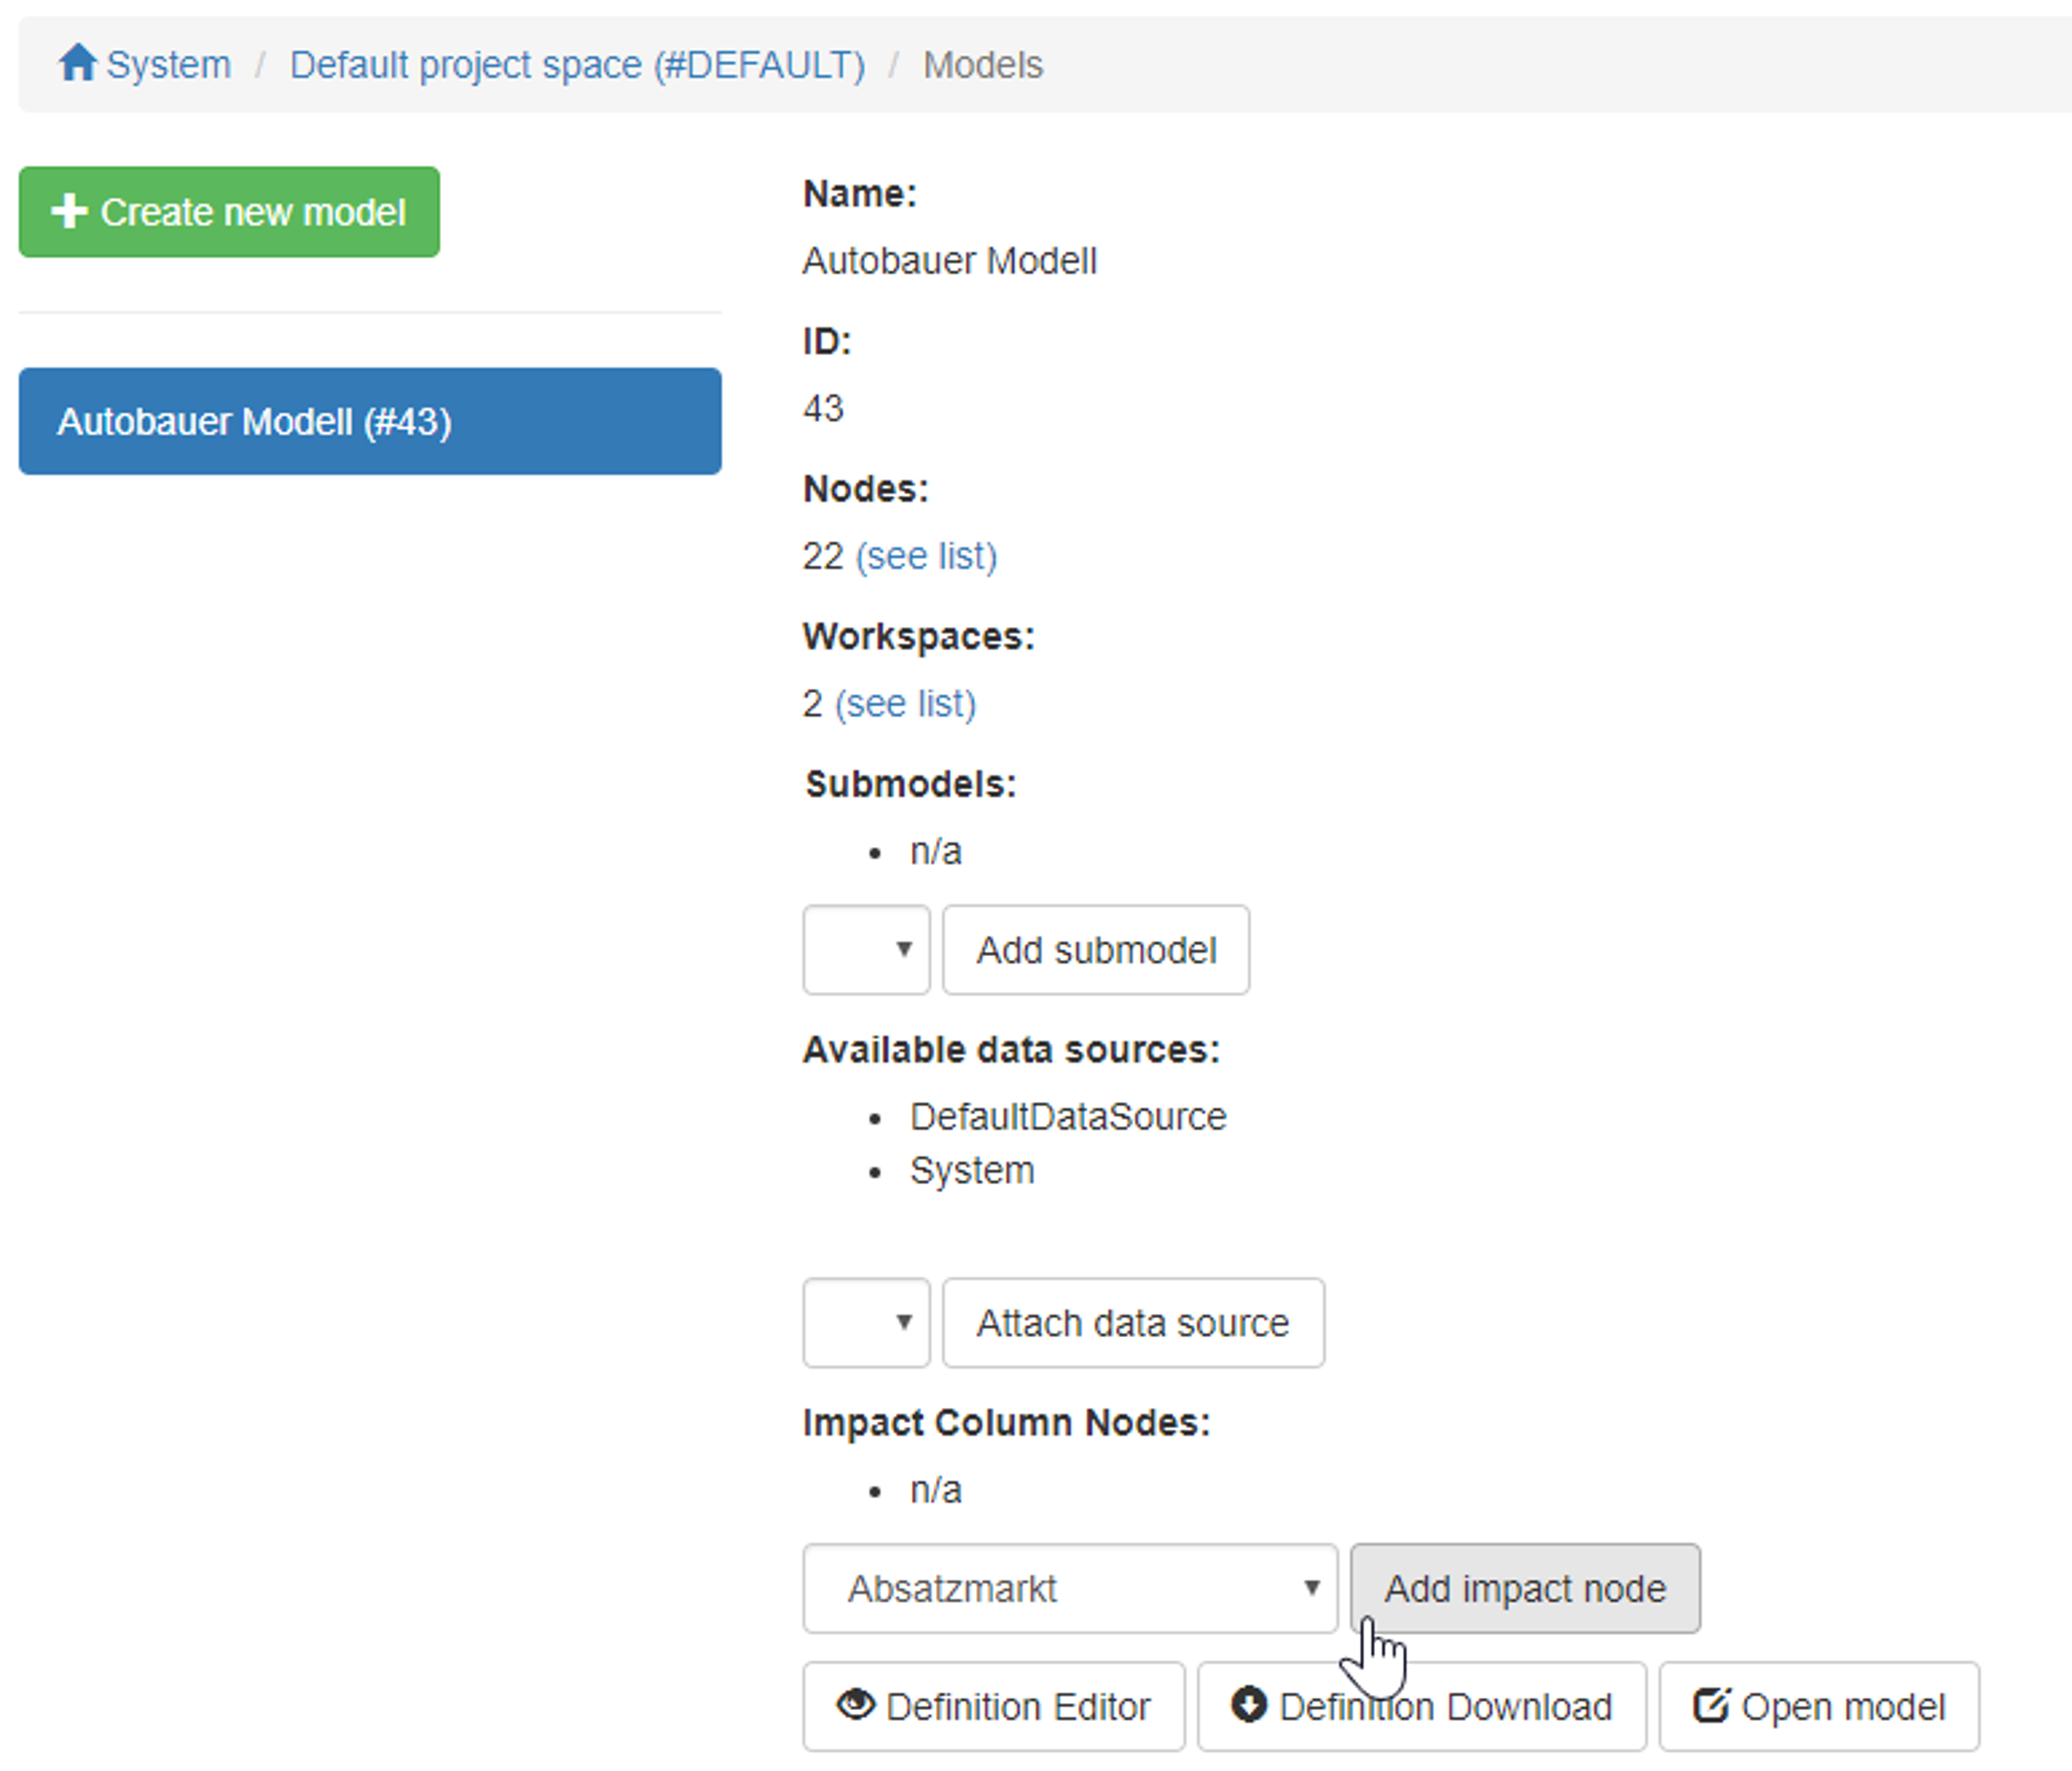
Task: Select Autobauer Modell (#43) in list
Action: point(369,421)
